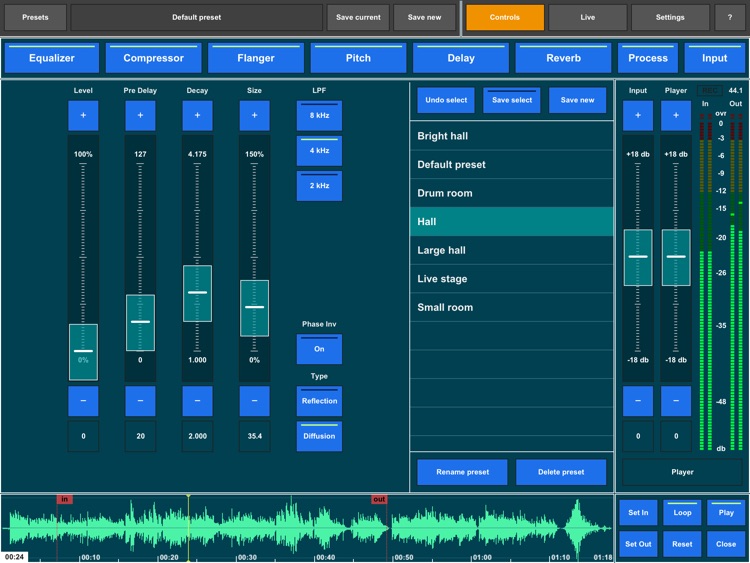Lower Player gain with its minus button
This screenshot has height=563, width=750.
pyautogui.click(x=676, y=401)
